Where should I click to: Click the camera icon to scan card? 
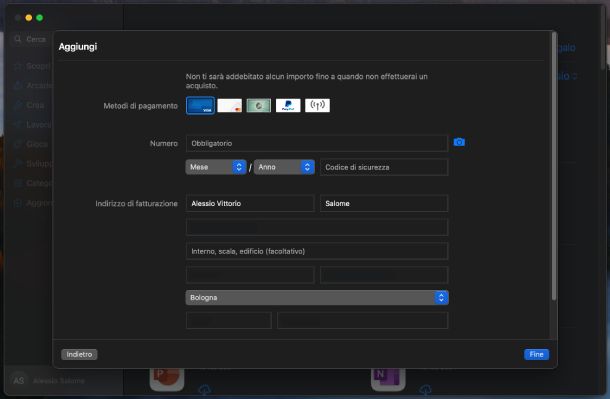click(459, 142)
